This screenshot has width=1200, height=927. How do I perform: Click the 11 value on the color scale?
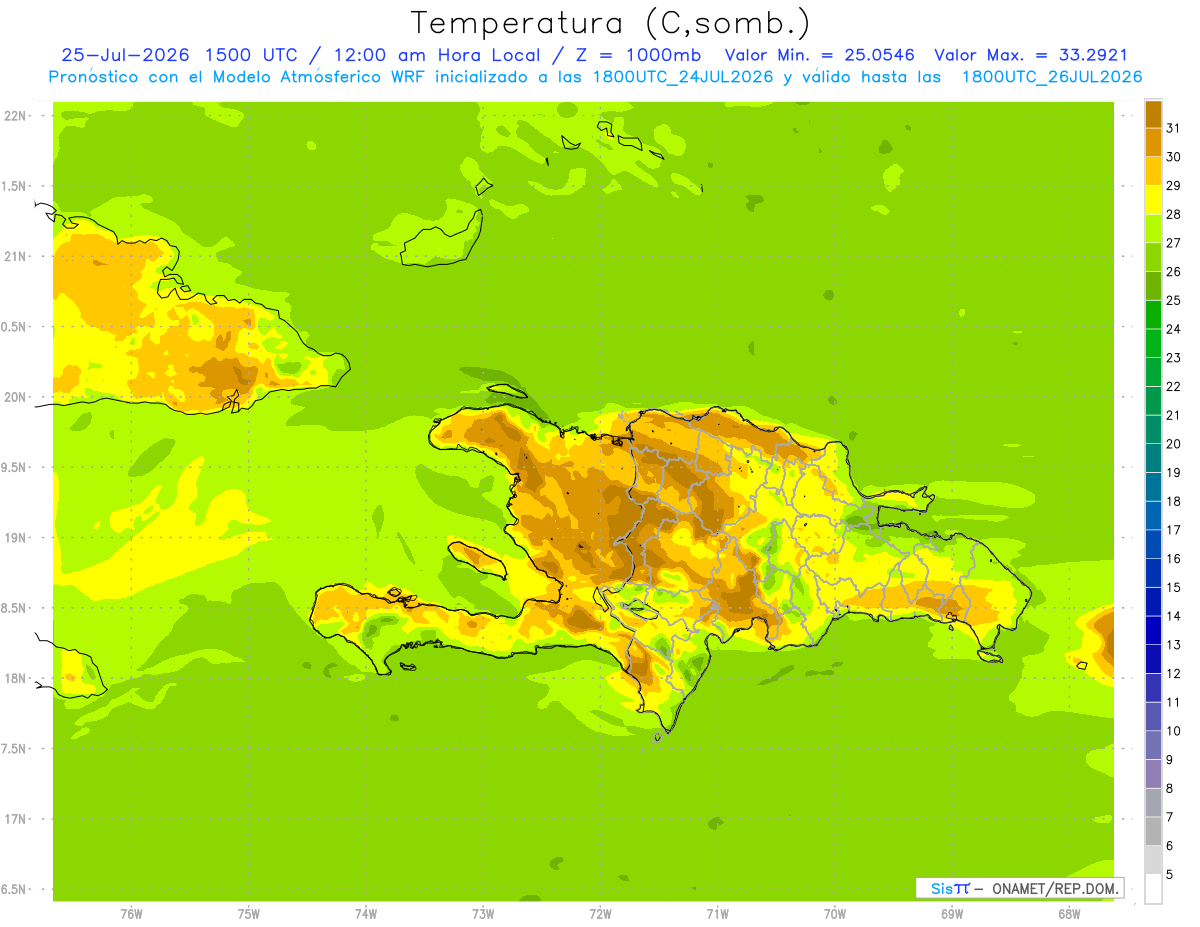1174,702
